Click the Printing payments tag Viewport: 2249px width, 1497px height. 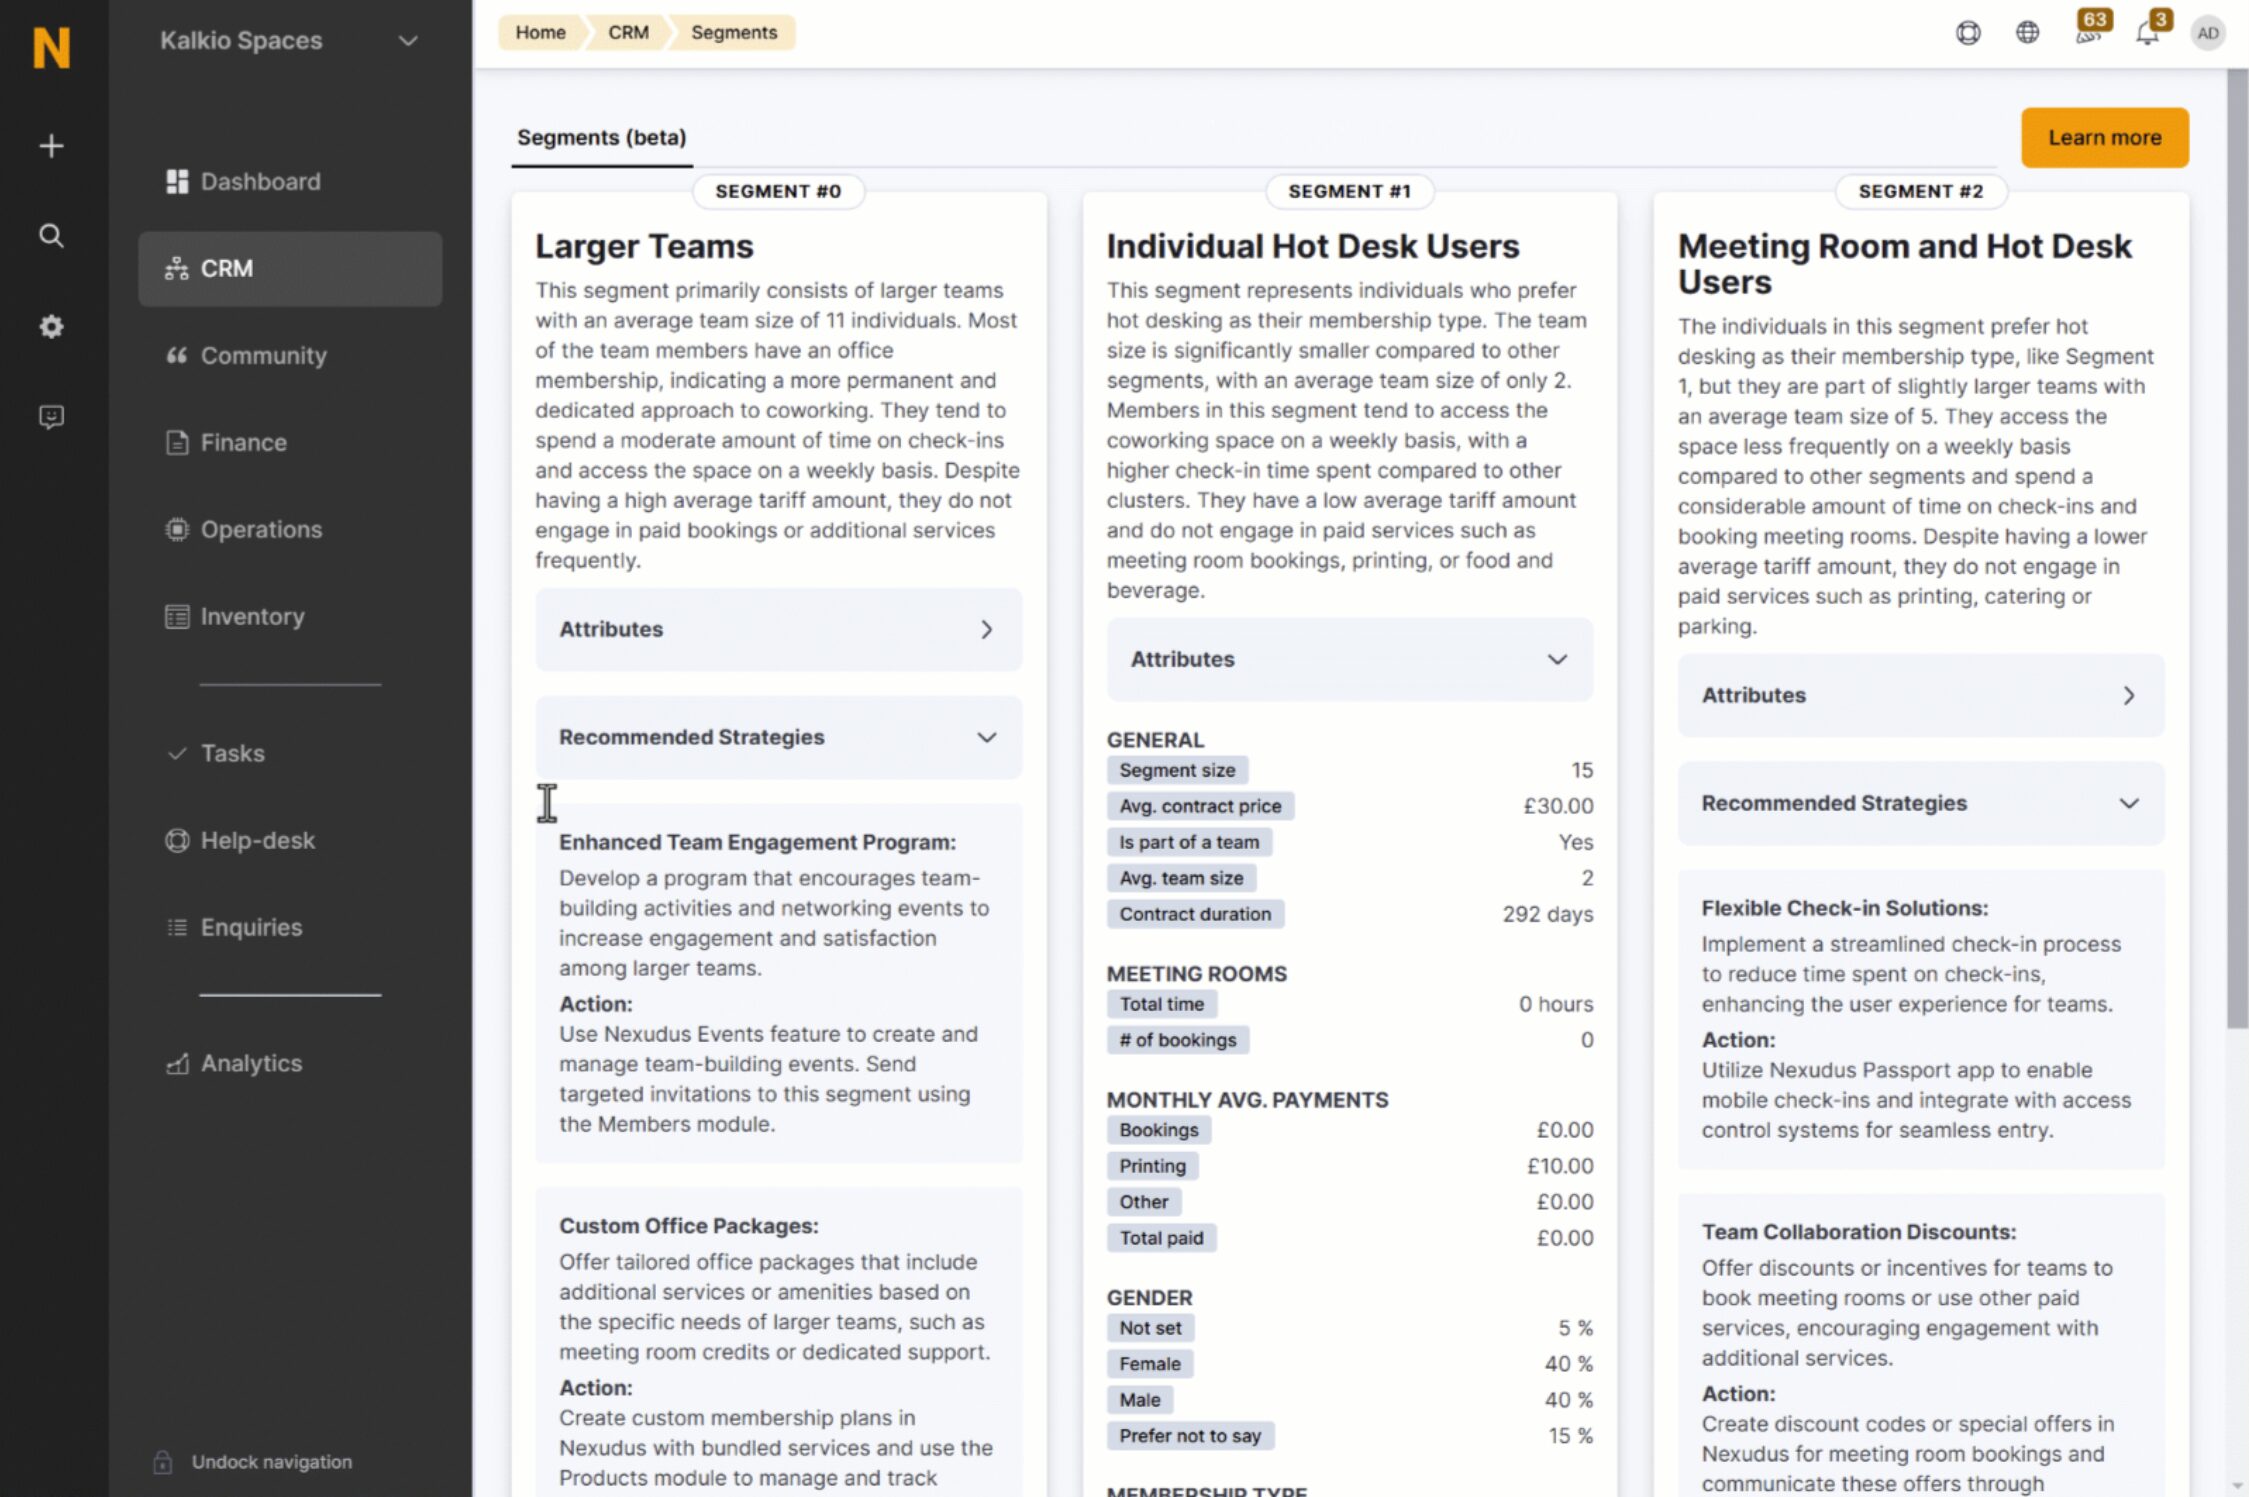(1152, 1166)
